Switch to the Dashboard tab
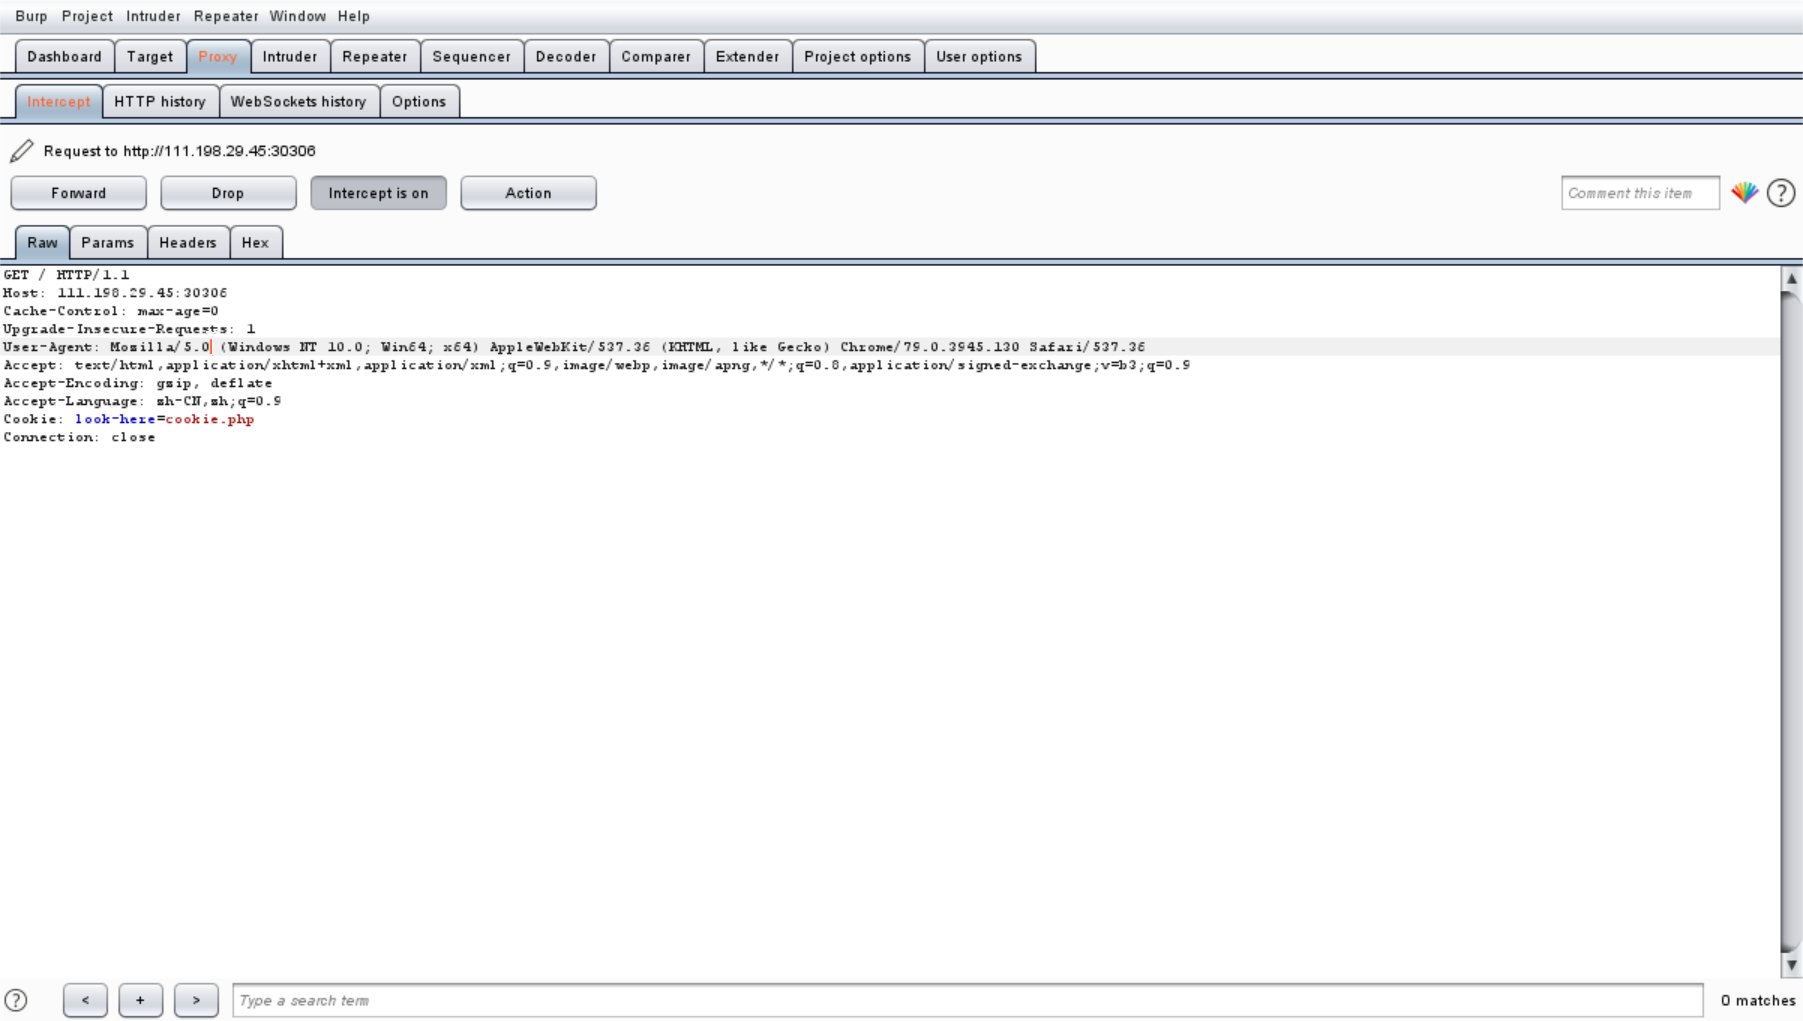Image resolution: width=1803 pixels, height=1021 pixels. click(x=64, y=57)
